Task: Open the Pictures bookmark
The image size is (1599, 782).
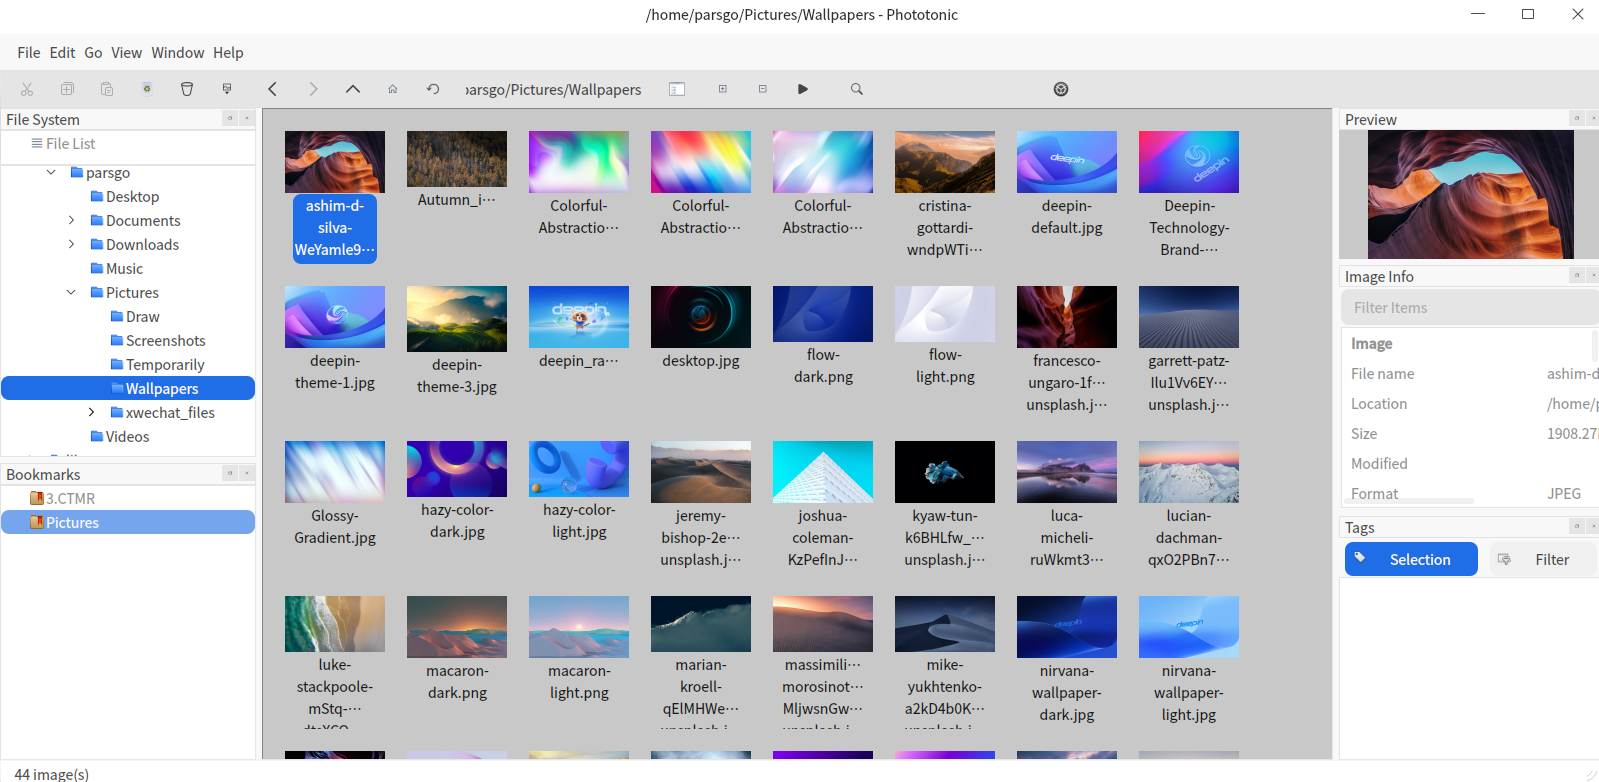Action: [72, 522]
